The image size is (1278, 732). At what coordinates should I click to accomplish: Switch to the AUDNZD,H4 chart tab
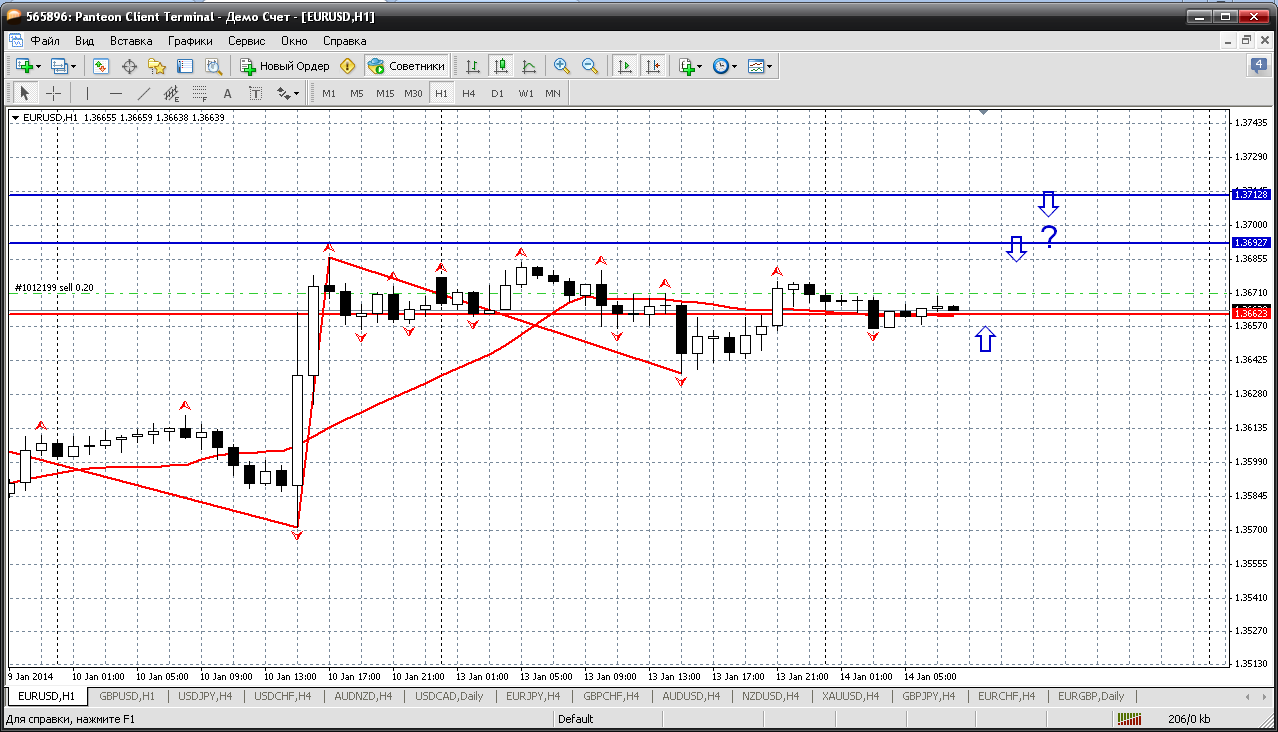(x=364, y=696)
